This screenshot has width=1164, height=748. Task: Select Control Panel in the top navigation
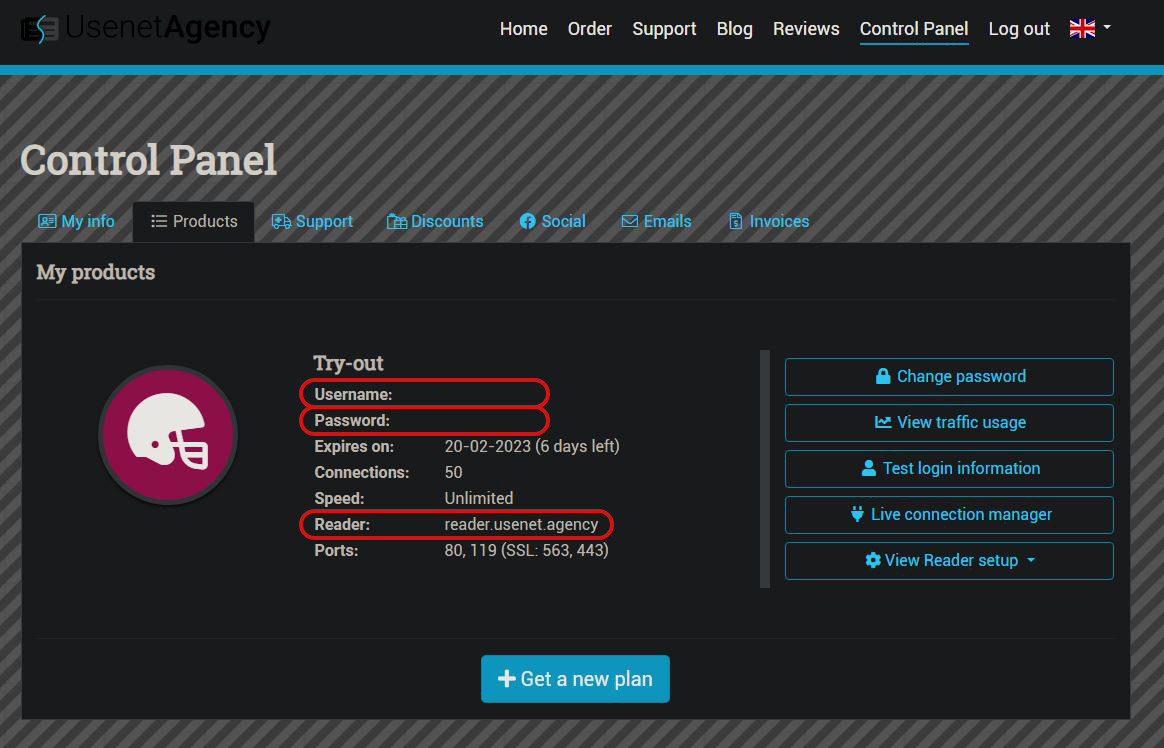[x=914, y=29]
